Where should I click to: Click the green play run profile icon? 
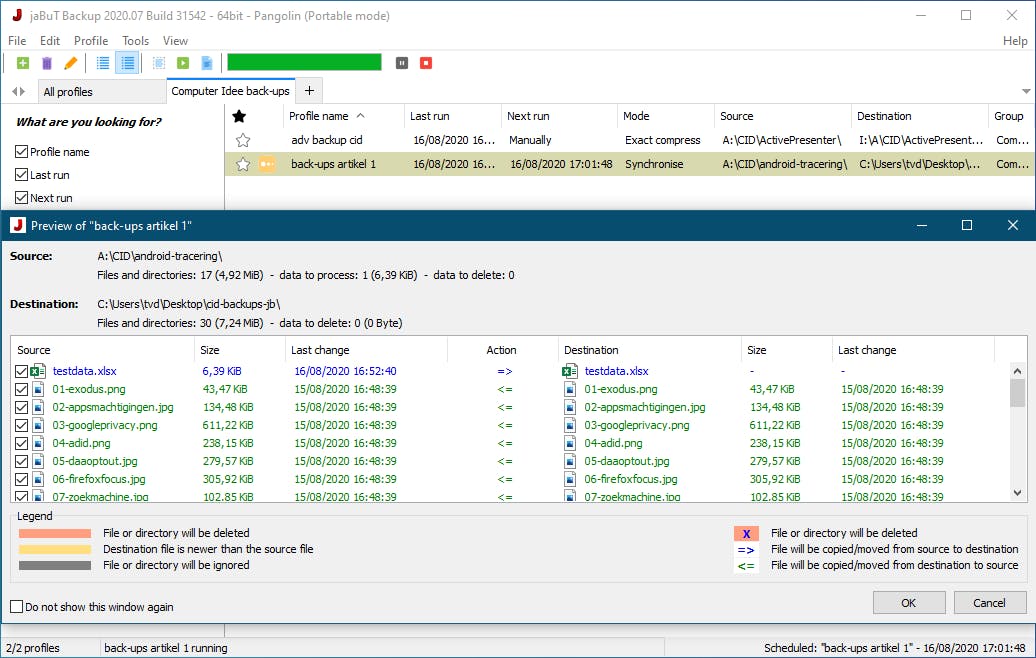click(183, 63)
